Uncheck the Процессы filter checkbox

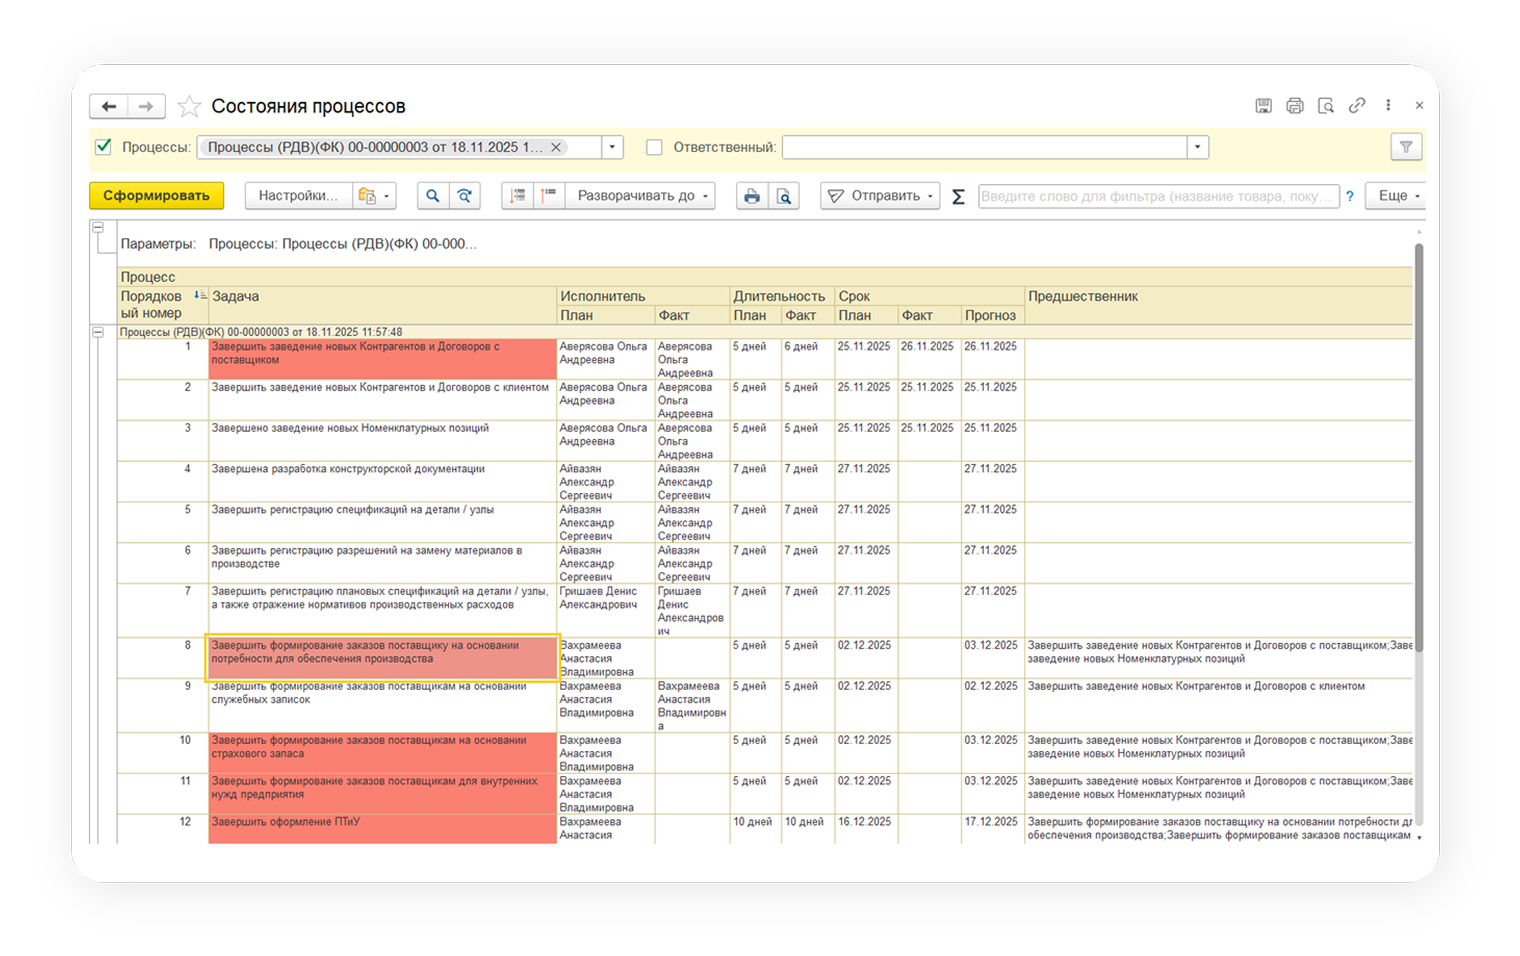tap(103, 147)
